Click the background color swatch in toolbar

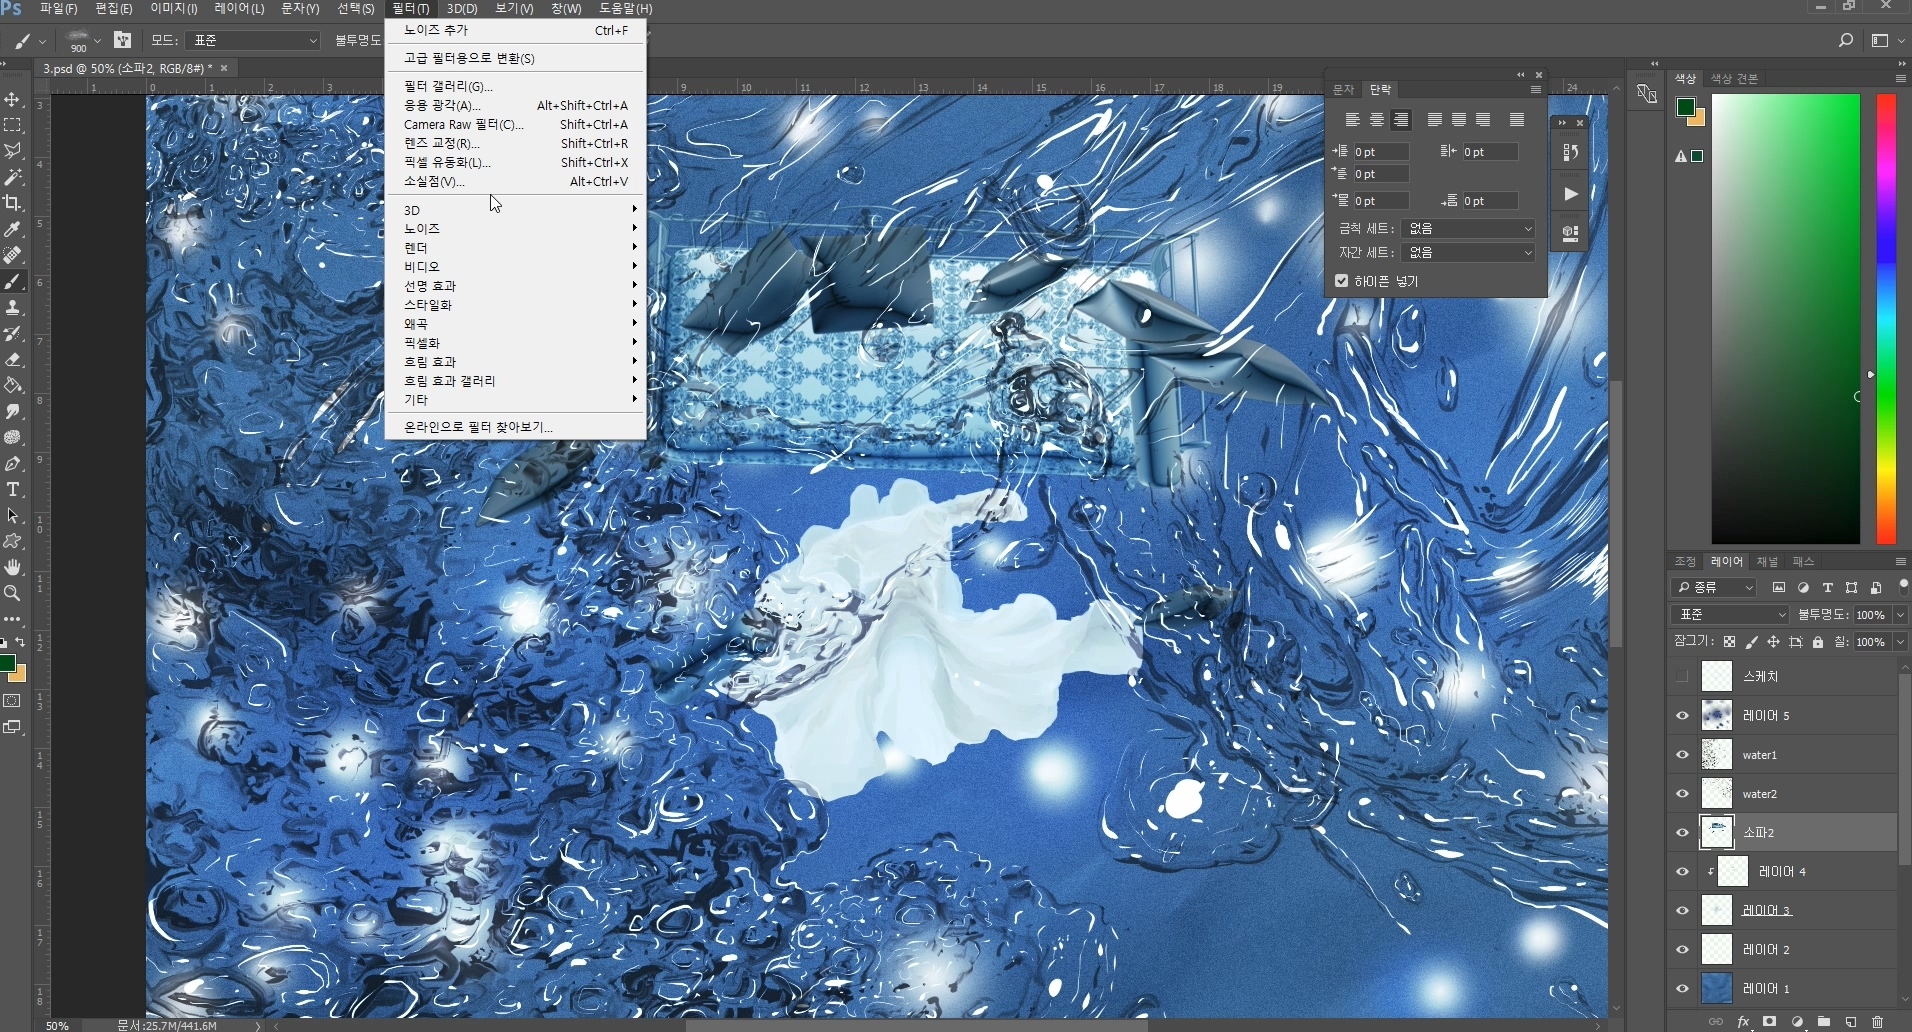pyautogui.click(x=19, y=675)
